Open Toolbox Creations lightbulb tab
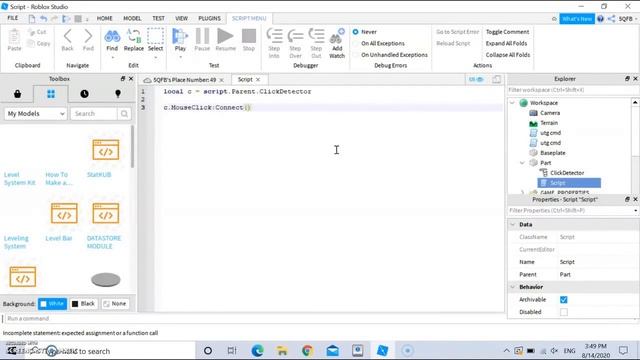The height and width of the screenshot is (360, 640). 118,94
